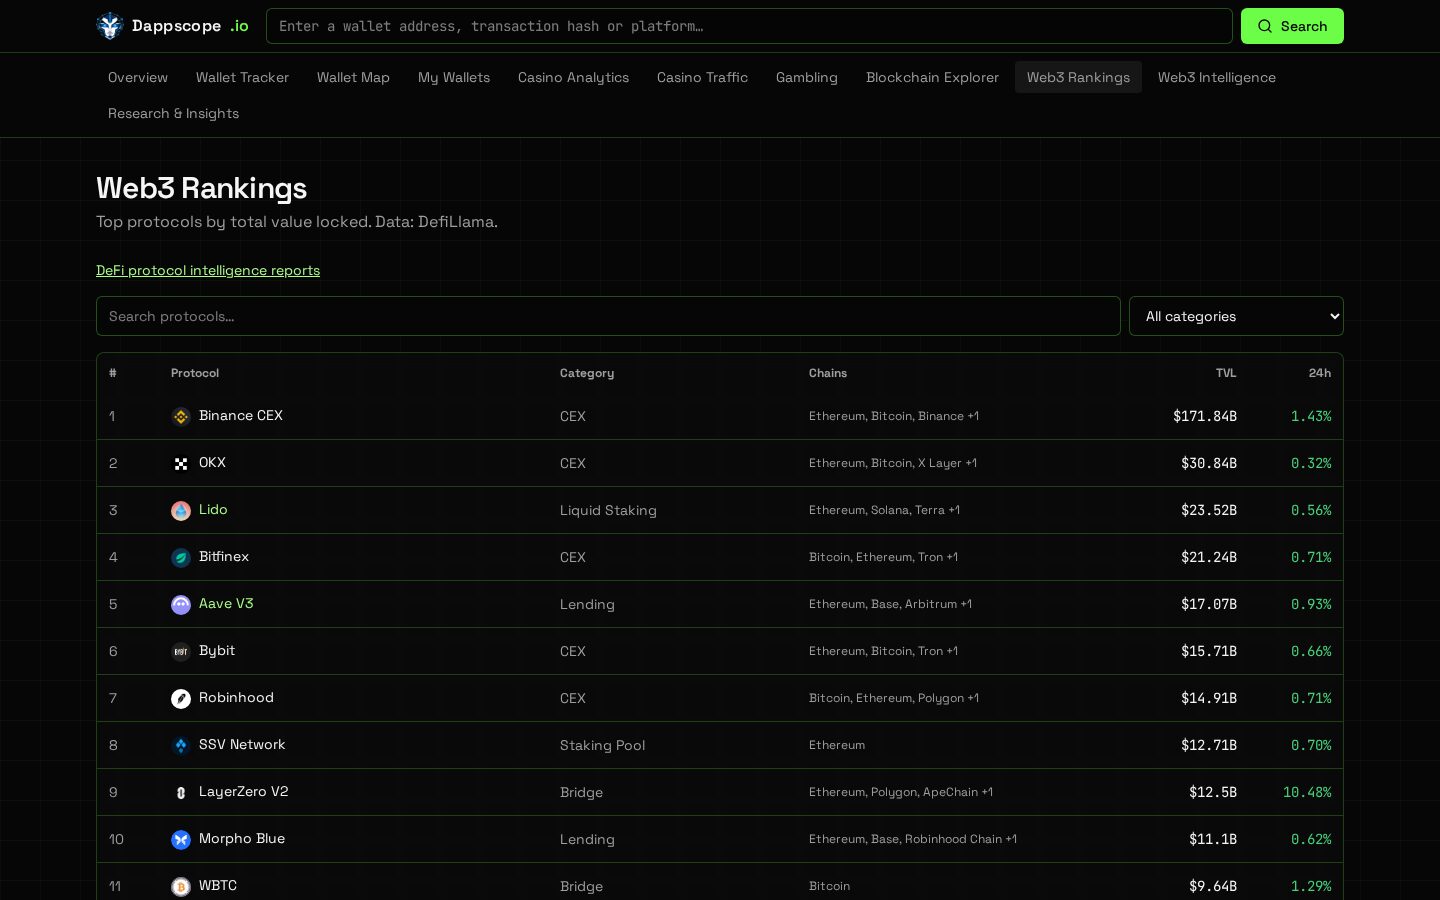
Task: Open DeFi protocol intelligence reports link
Action: [x=208, y=270]
